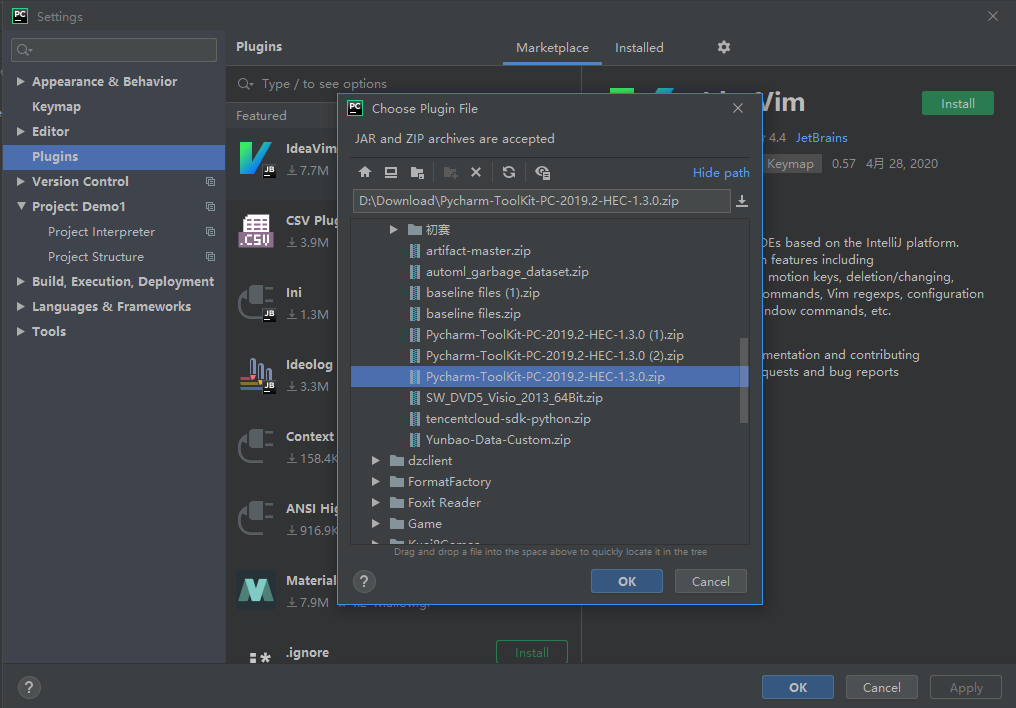1016x708 pixels.
Task: Collapse the Project: Demo1 section
Action: 21,206
